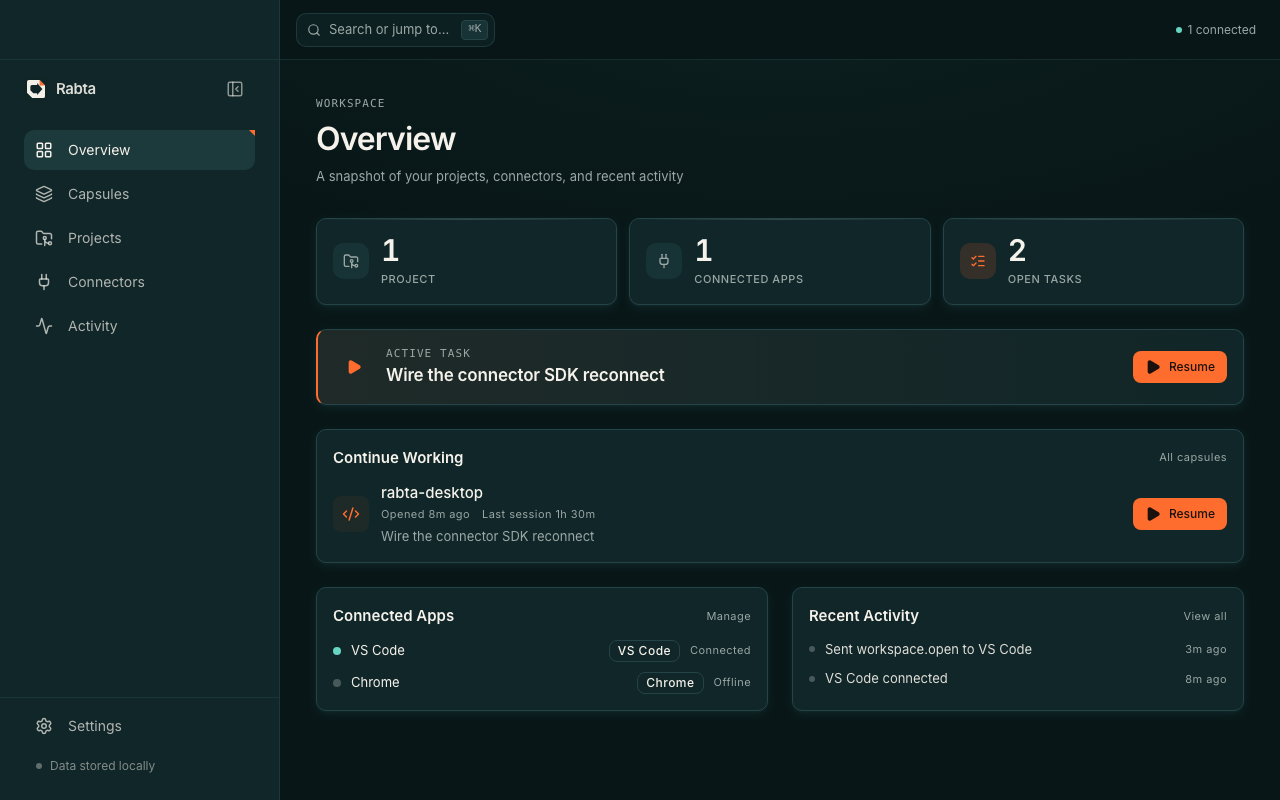Click the Overview grid icon in sidebar
The width and height of the screenshot is (1280, 800).
[44, 150]
